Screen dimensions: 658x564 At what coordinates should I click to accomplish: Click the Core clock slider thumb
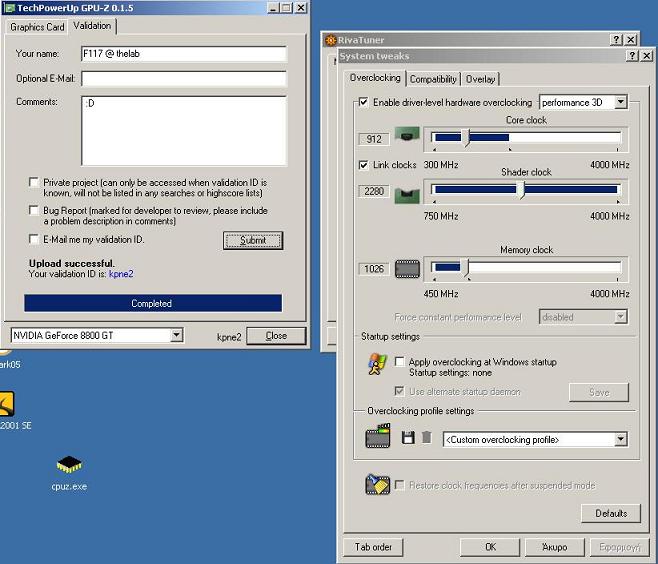pos(465,138)
